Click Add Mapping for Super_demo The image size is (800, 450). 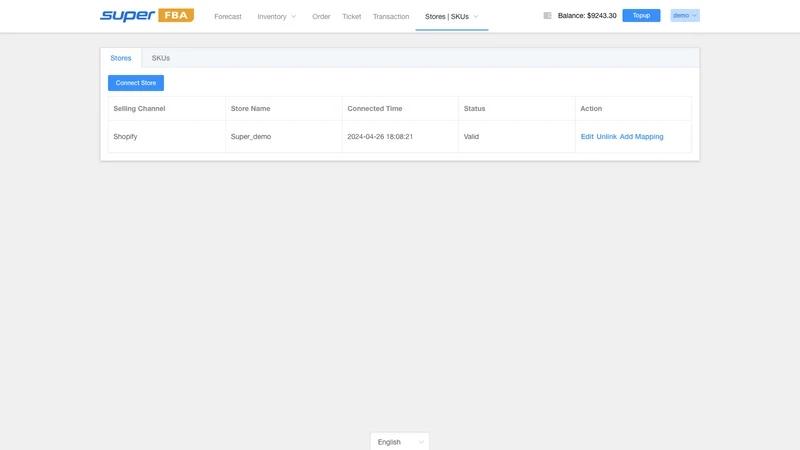tap(641, 137)
